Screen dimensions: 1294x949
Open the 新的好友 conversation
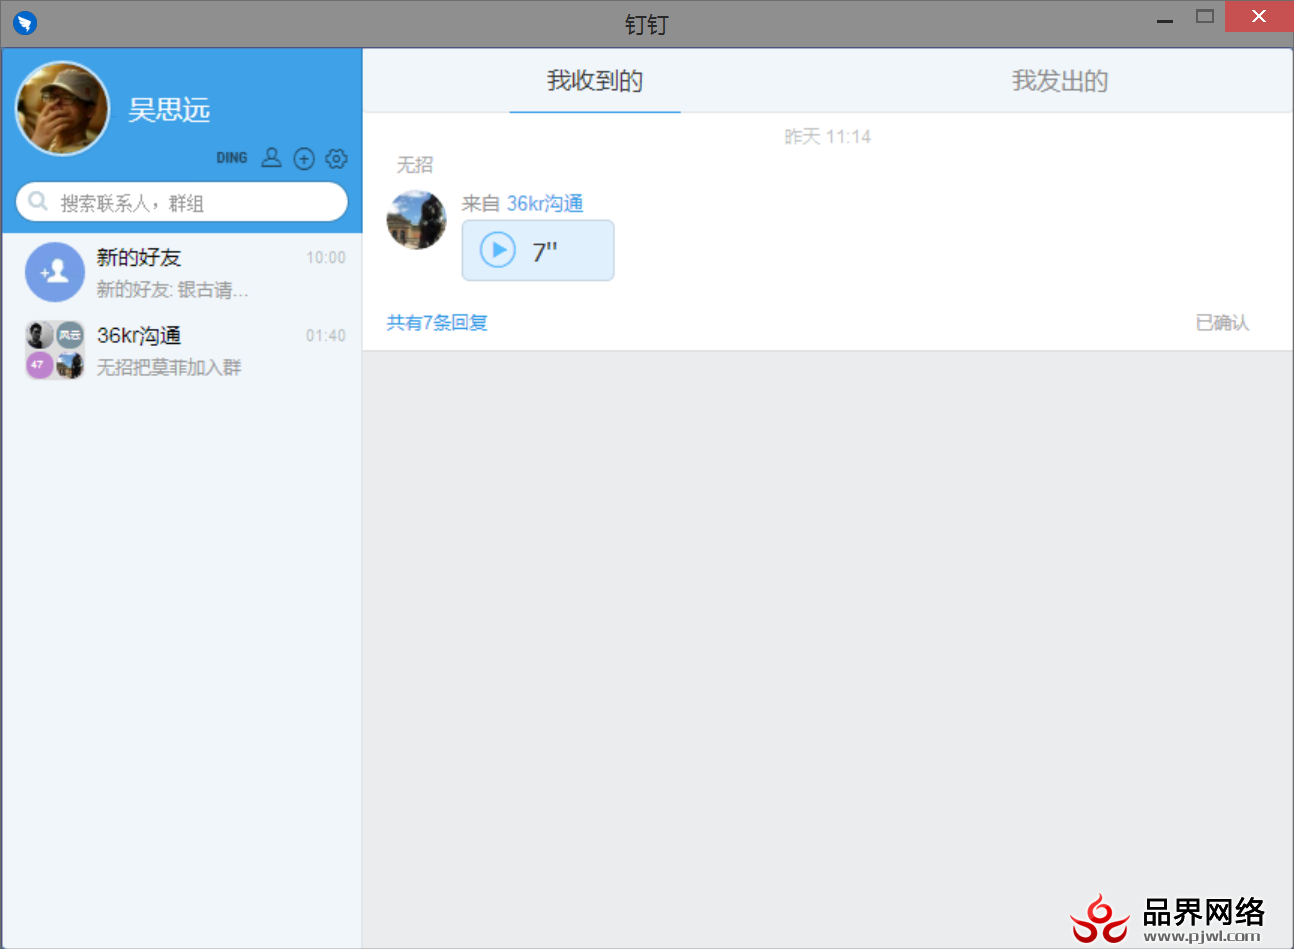pyautogui.click(x=182, y=272)
